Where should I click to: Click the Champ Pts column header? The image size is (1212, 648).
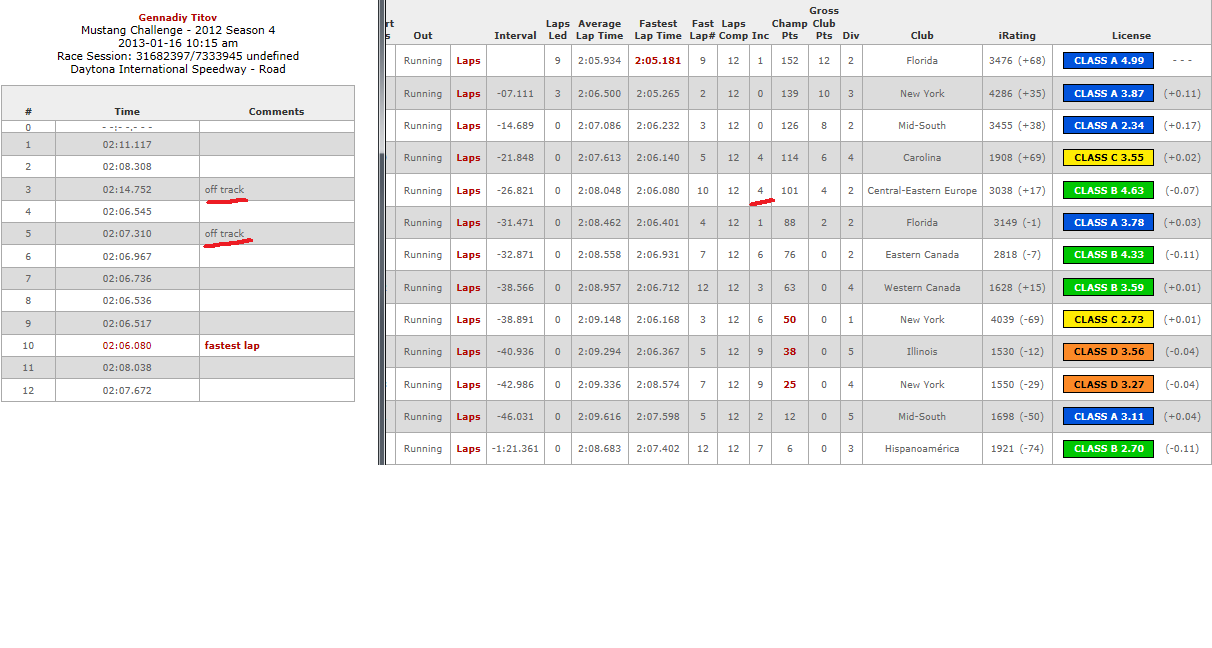(x=789, y=30)
